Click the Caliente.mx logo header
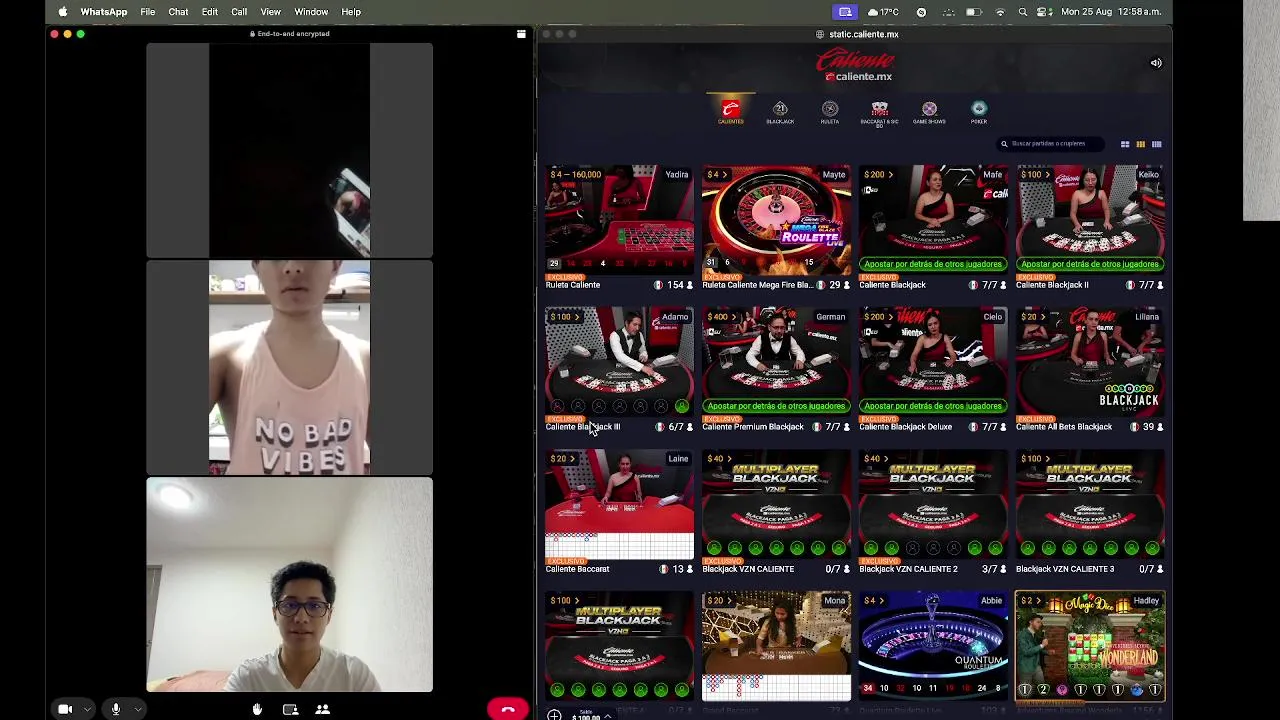Screen dimensions: 1280x720 point(855,66)
